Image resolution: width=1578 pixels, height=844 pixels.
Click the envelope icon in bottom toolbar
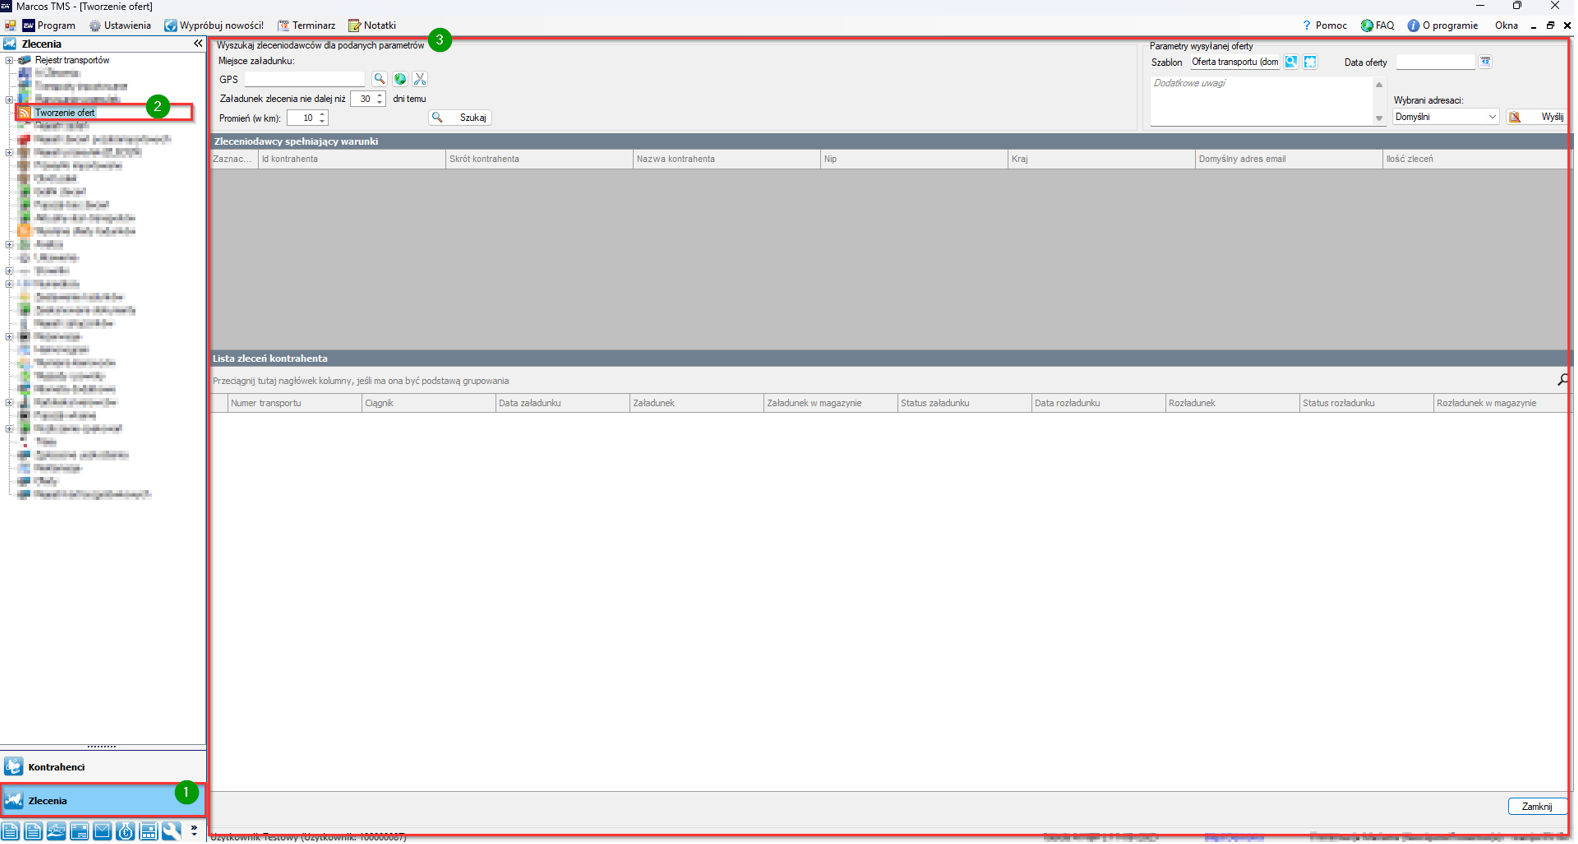[x=102, y=833]
